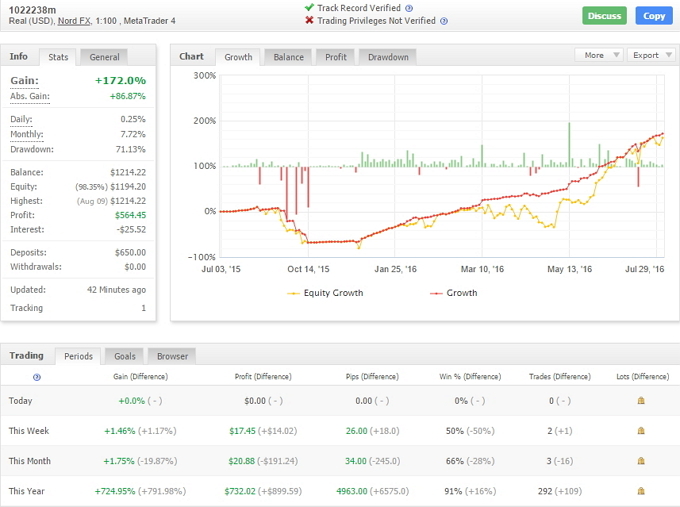The width and height of the screenshot is (680, 507).
Task: Click the Pips (Difference) column header
Action: 372,376
